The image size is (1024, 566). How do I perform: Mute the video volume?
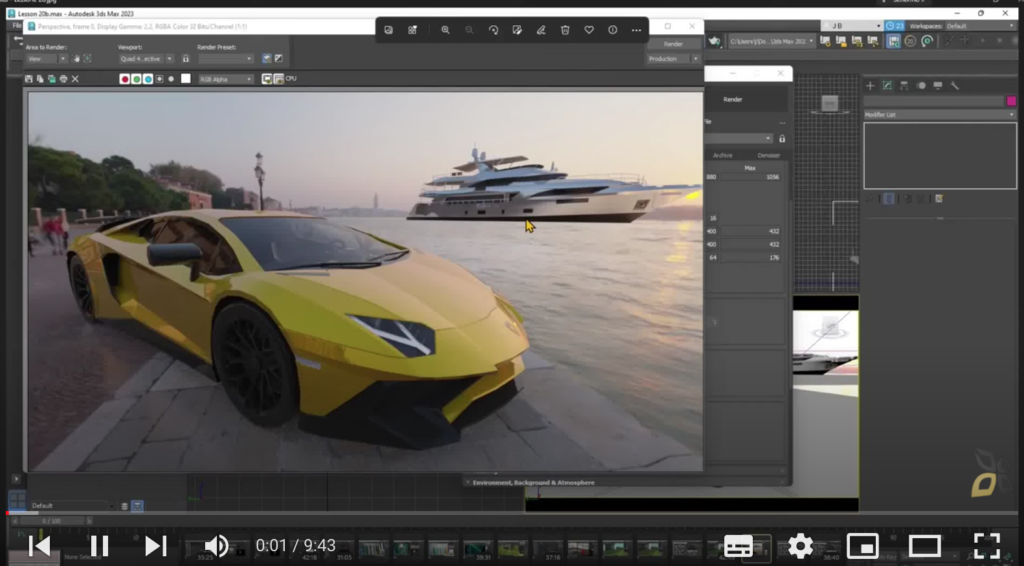click(x=216, y=546)
